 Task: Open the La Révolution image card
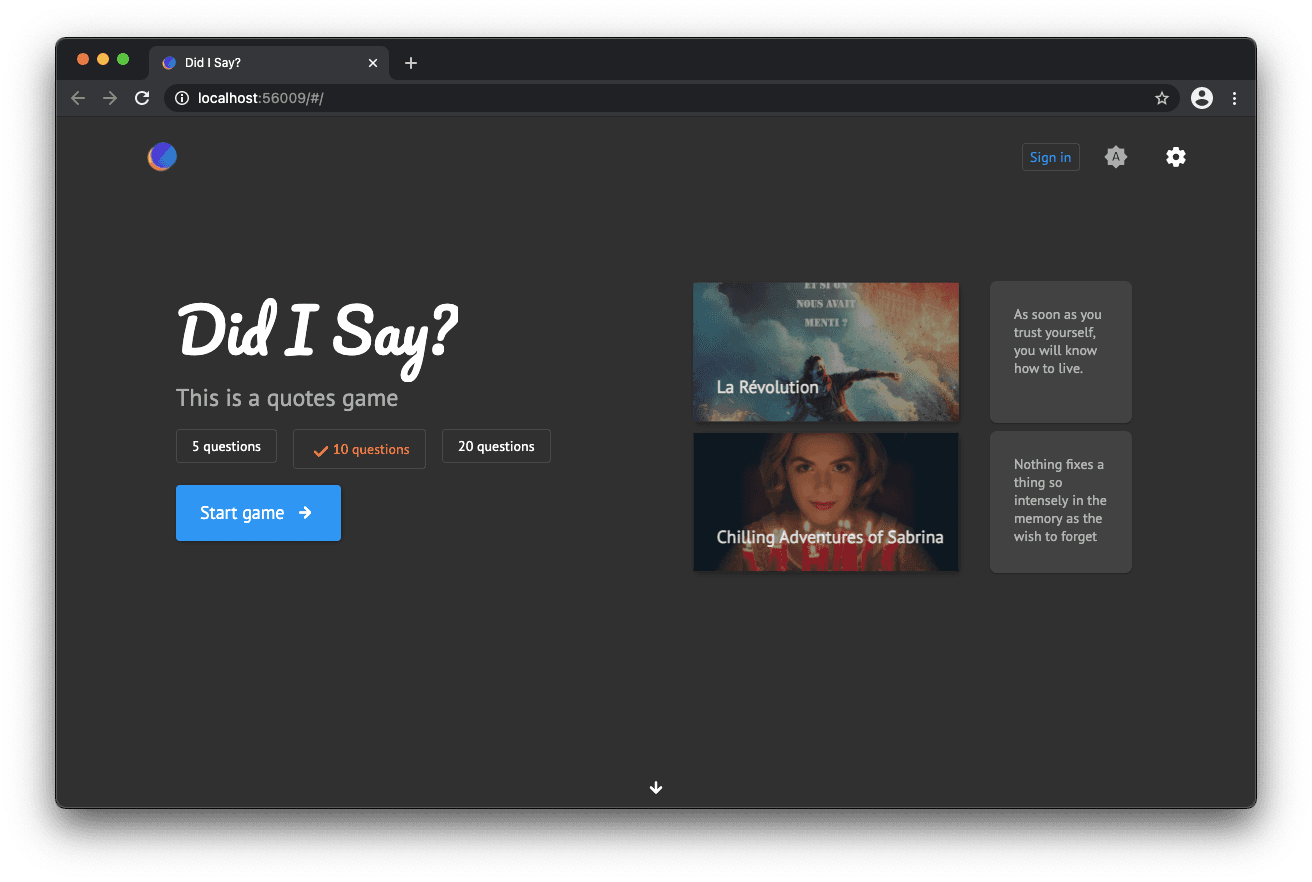[x=826, y=351]
